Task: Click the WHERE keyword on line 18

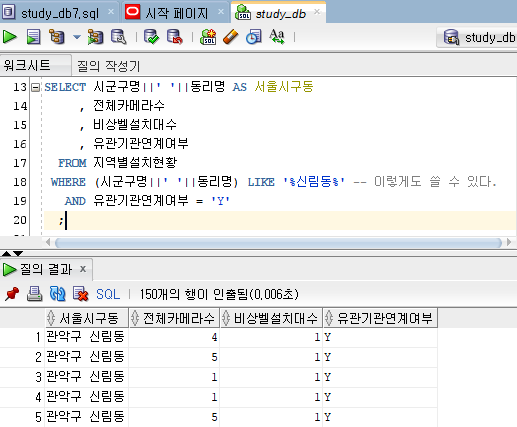Action: pos(68,182)
